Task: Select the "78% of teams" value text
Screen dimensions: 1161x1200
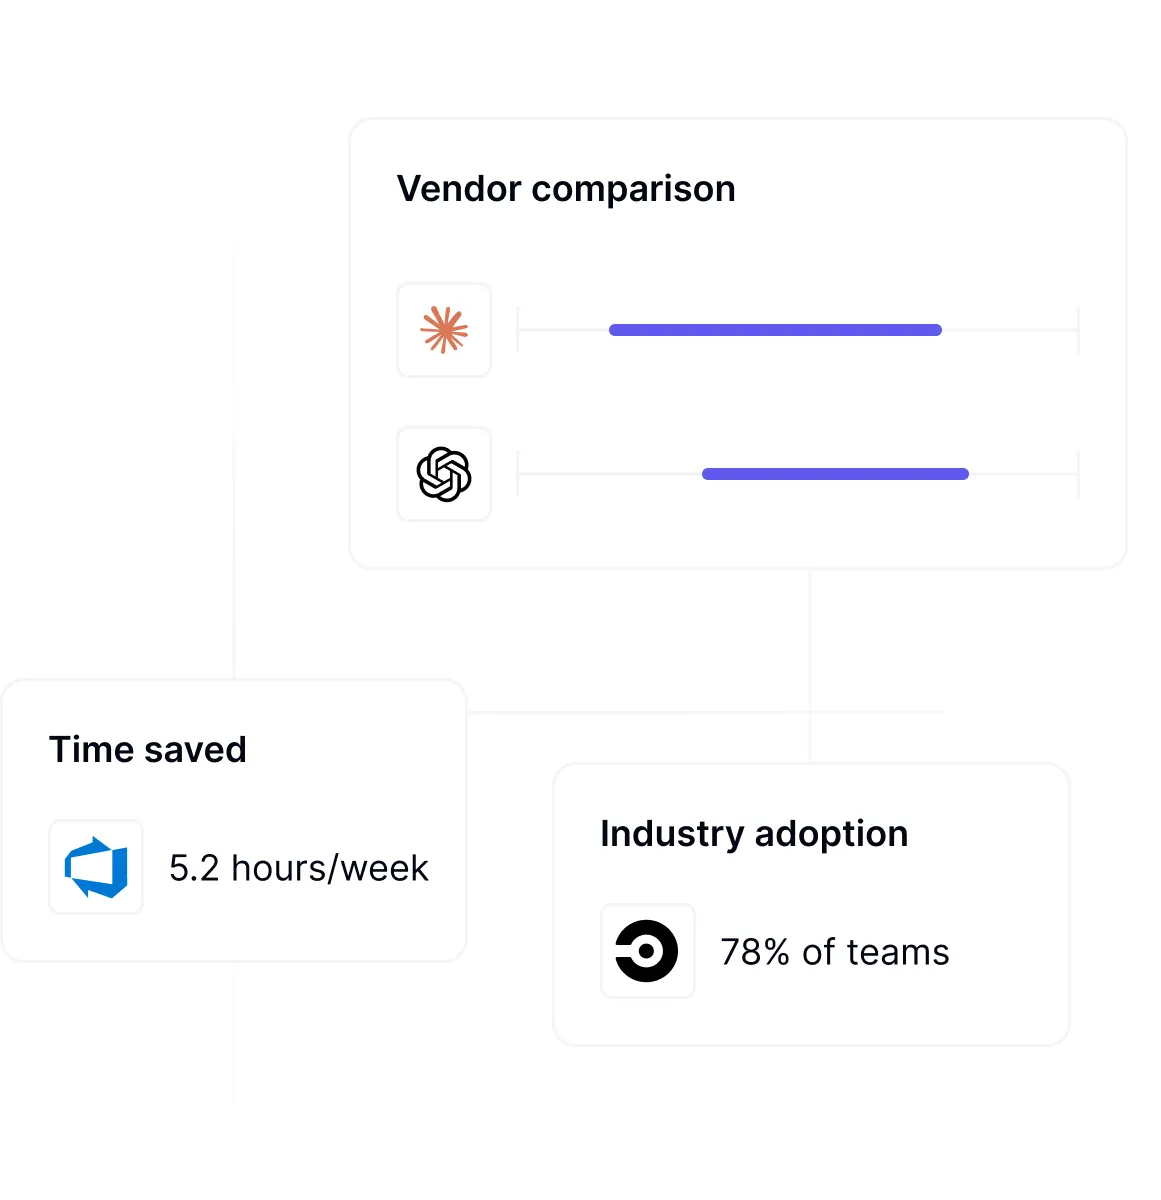Action: coord(835,952)
